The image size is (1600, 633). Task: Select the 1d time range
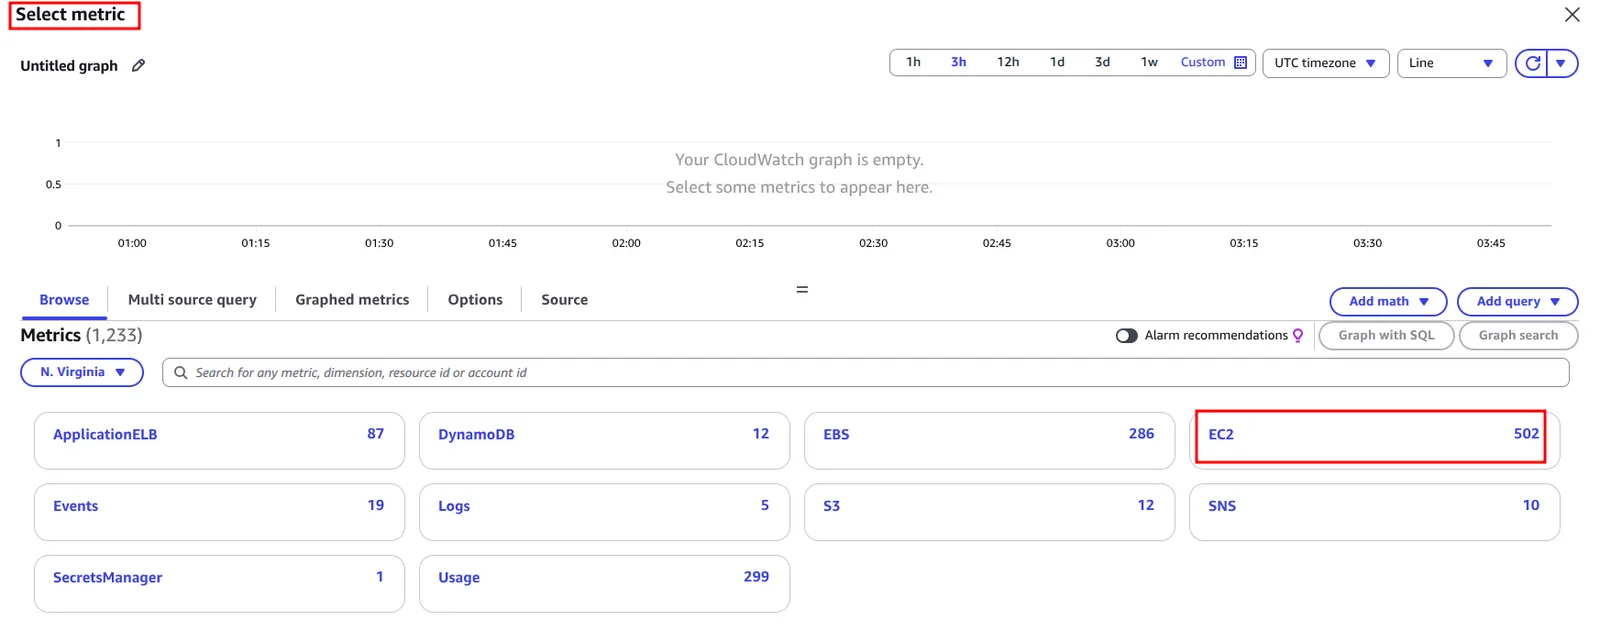(x=1057, y=62)
